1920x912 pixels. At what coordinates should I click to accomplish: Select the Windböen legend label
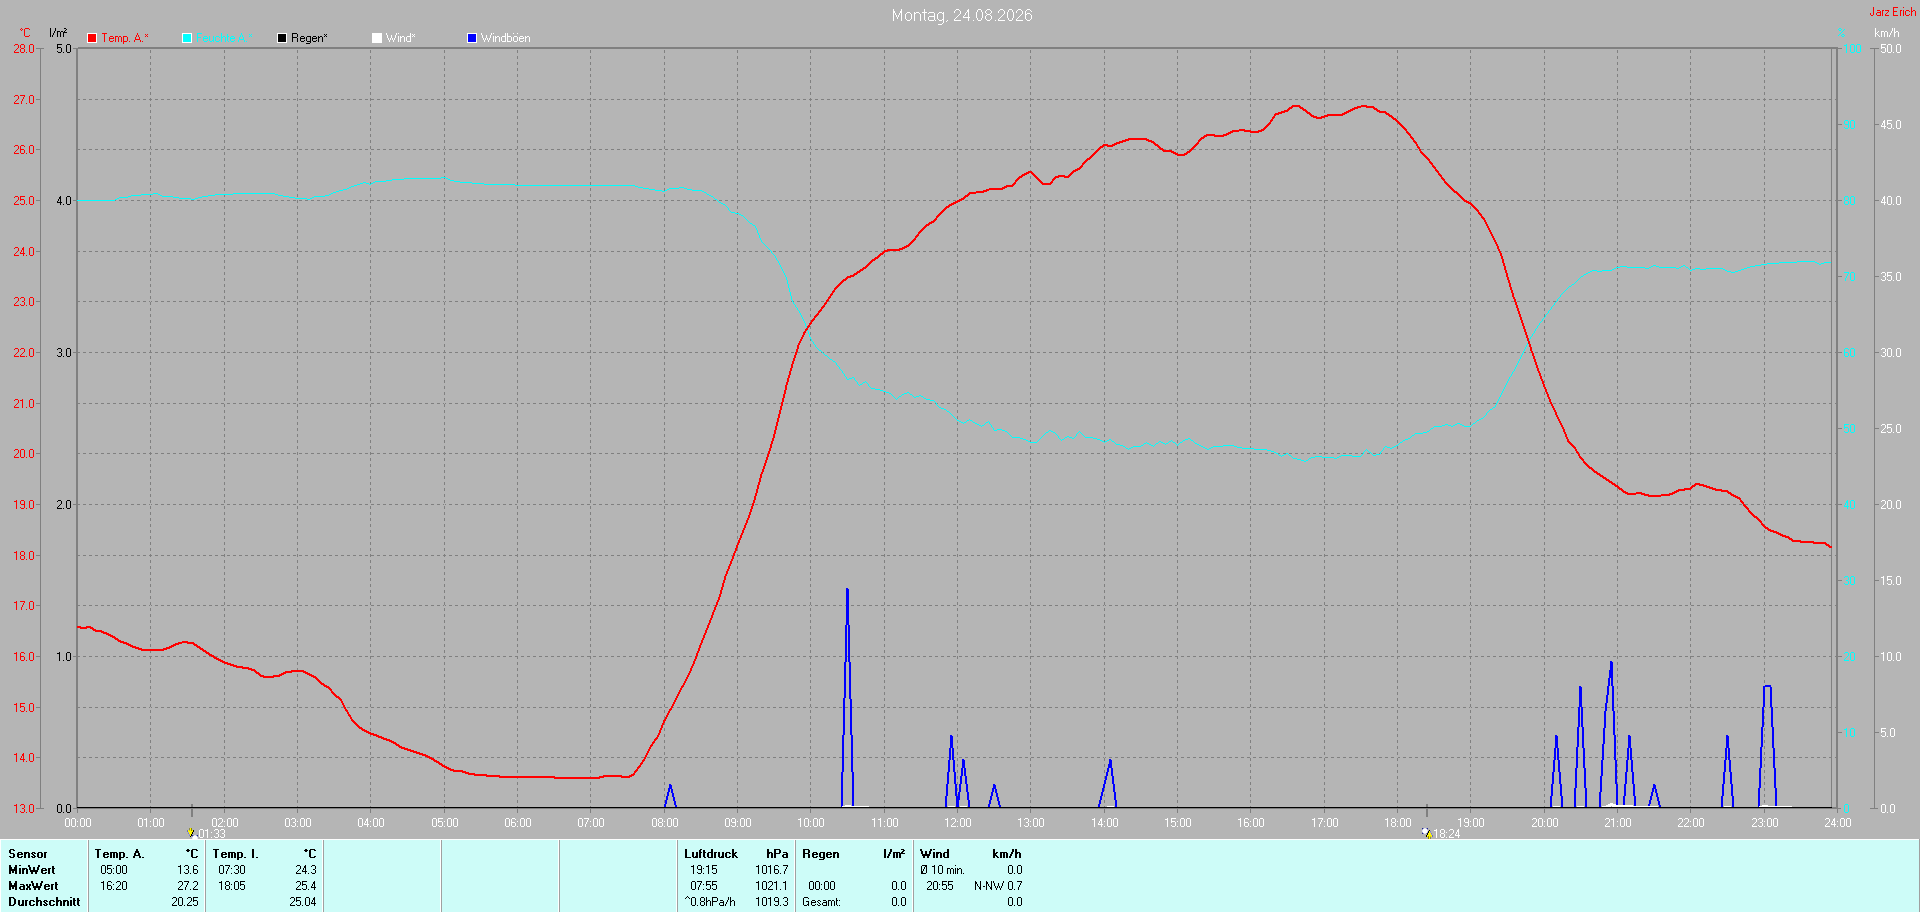(x=505, y=38)
